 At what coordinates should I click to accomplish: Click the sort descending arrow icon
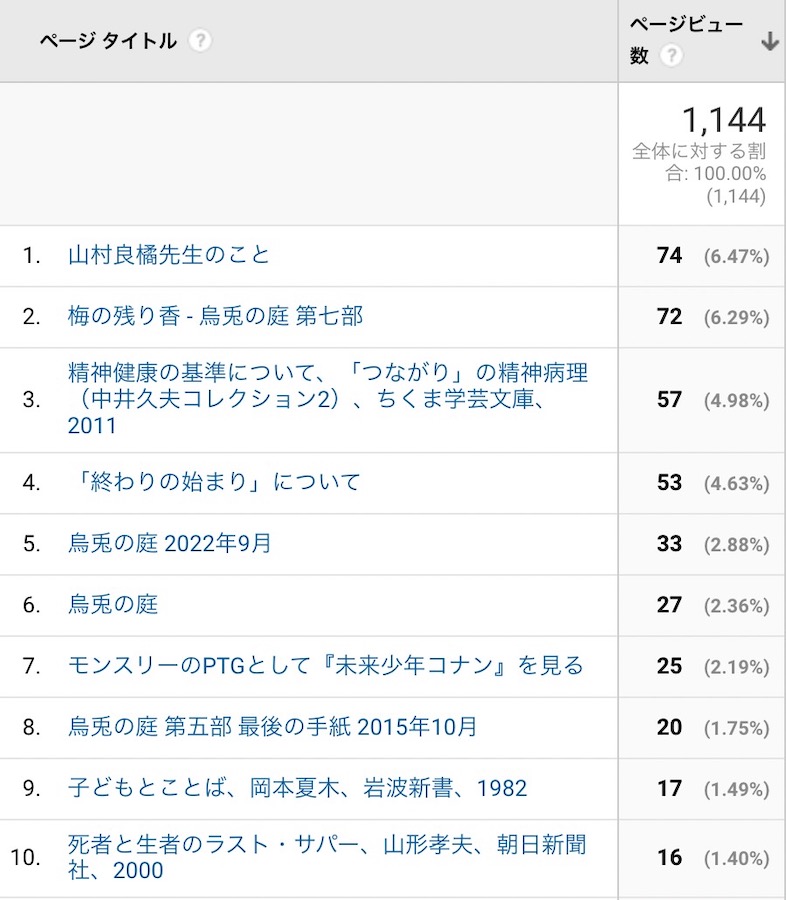(769, 41)
